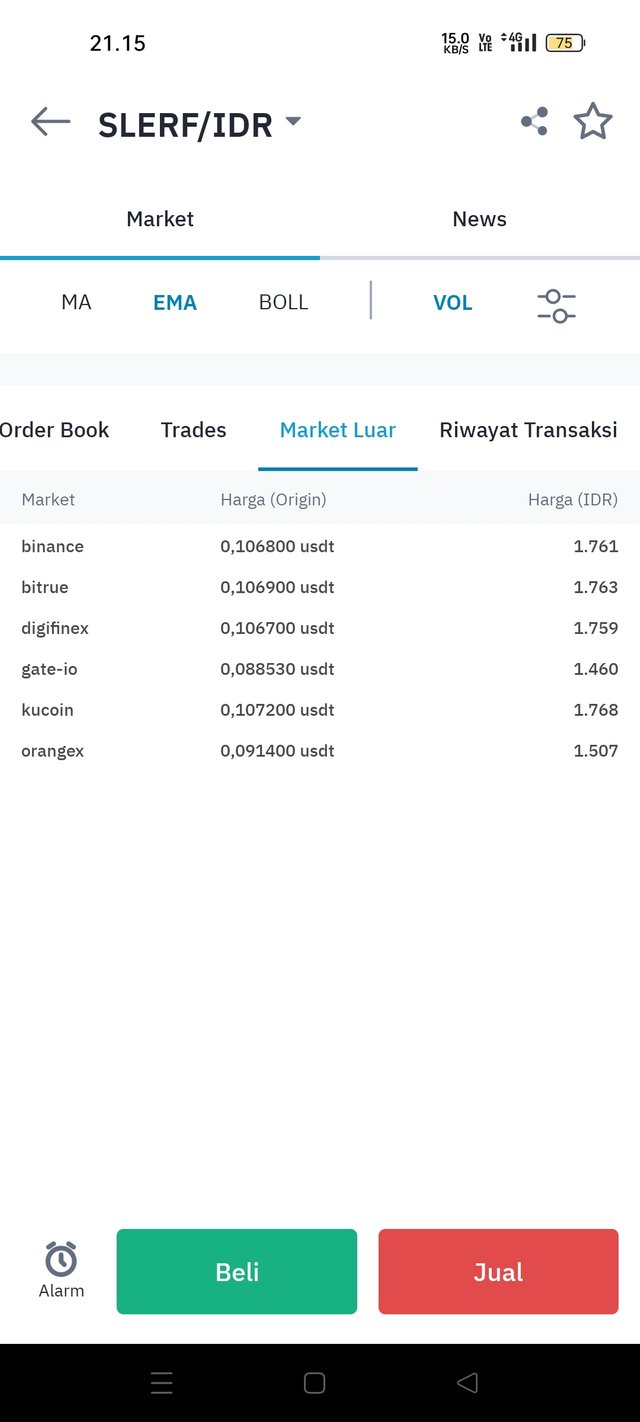This screenshot has height=1422, width=640.
Task: Tap the red Jual button
Action: (x=498, y=1271)
